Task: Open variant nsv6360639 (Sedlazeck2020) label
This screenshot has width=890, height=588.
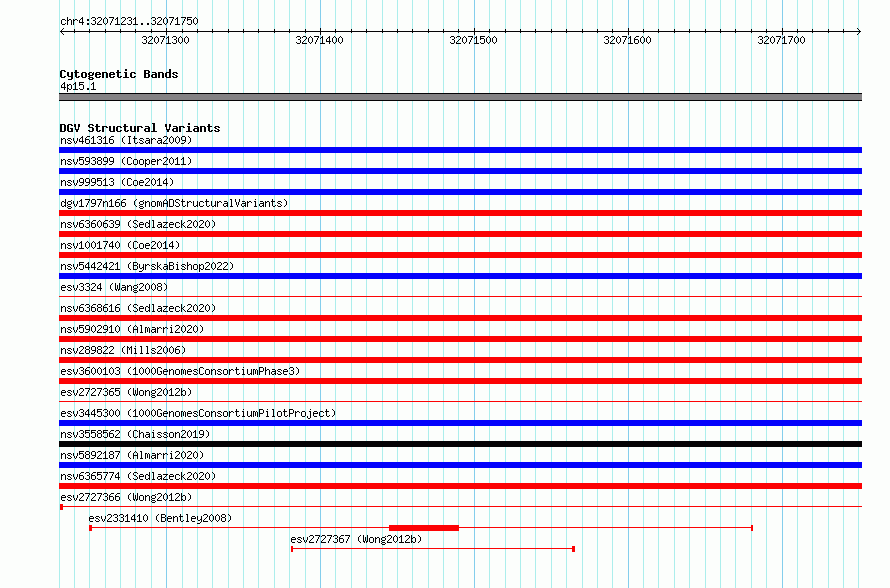Action: tap(138, 224)
